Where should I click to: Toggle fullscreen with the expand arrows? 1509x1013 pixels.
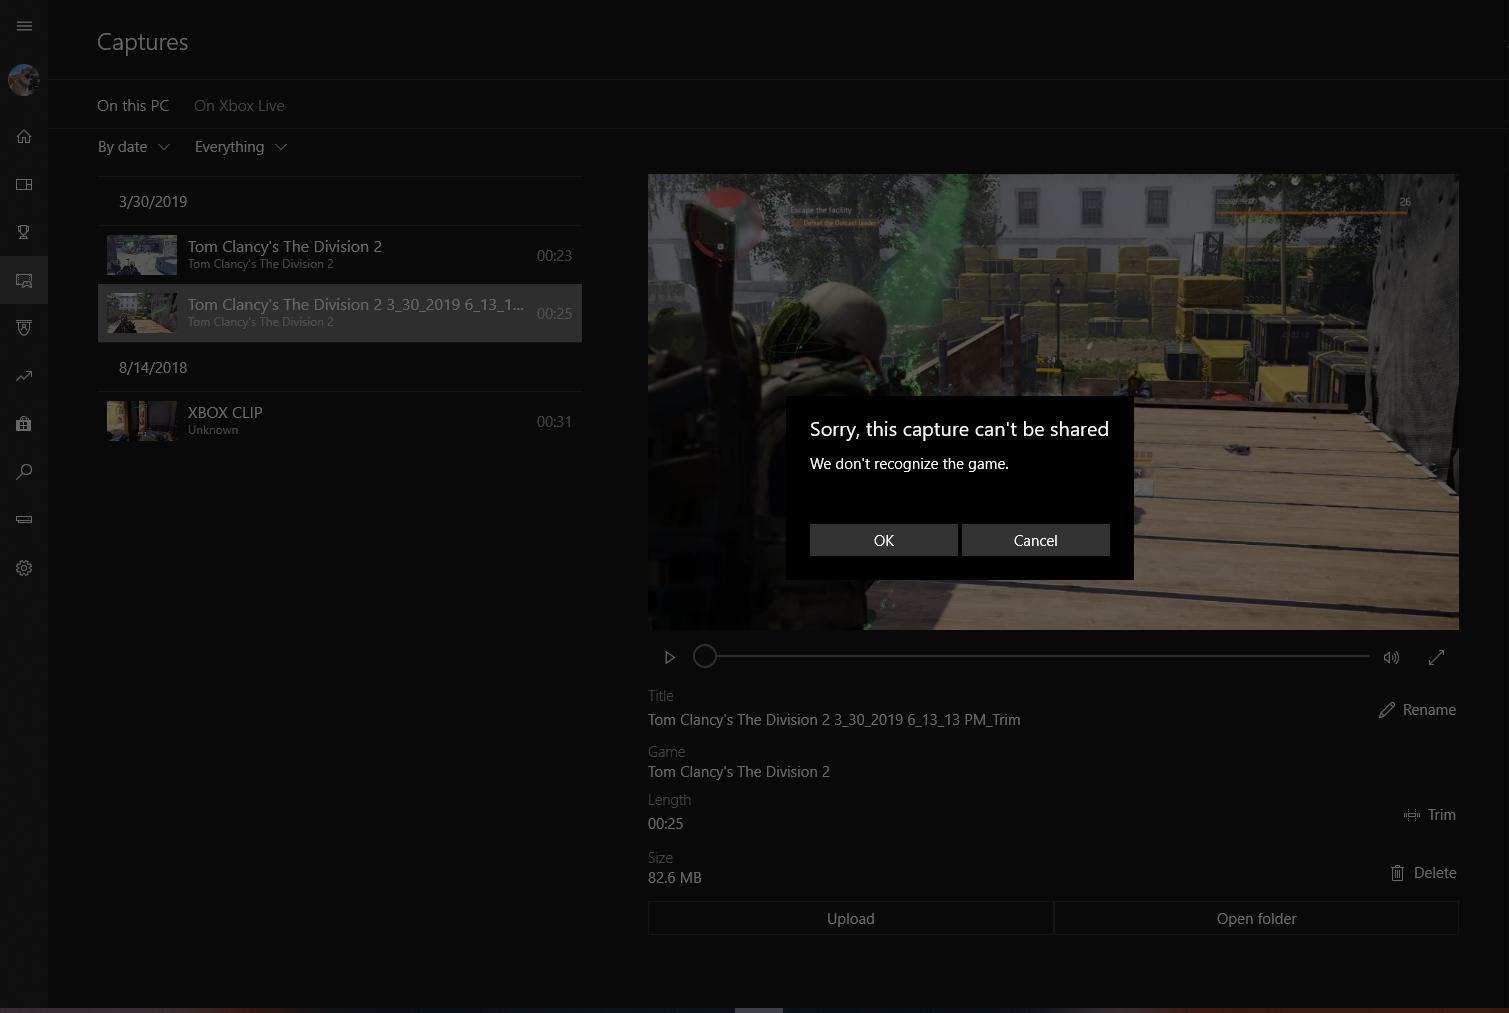(1436, 657)
